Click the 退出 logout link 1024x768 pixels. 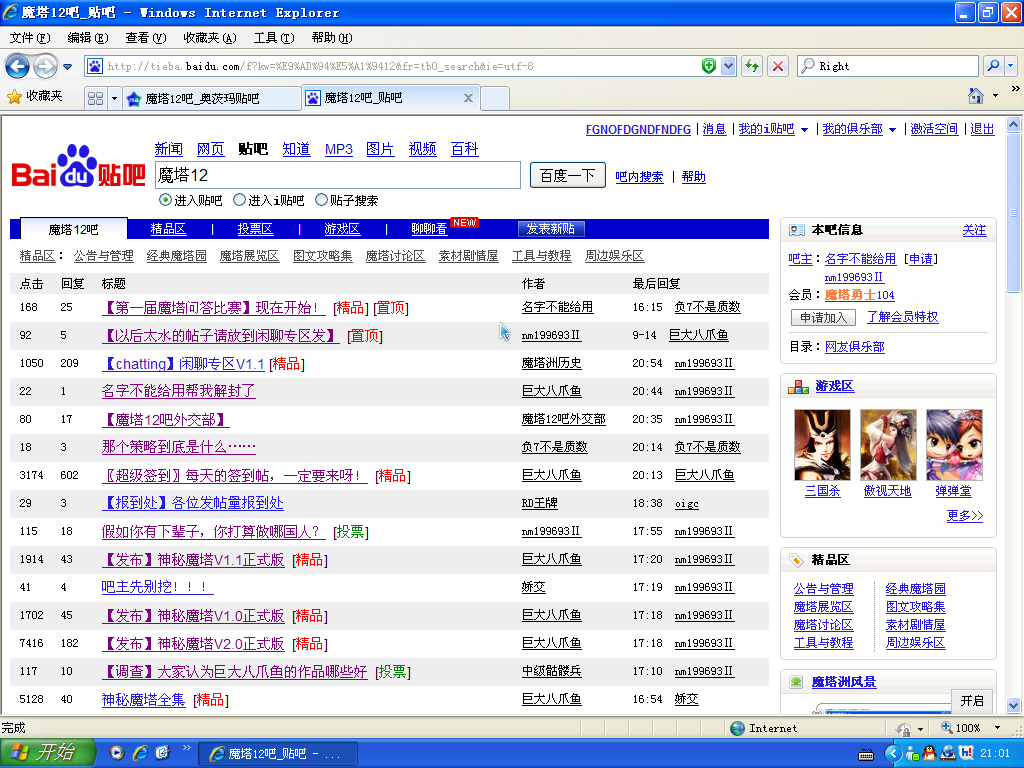[982, 129]
